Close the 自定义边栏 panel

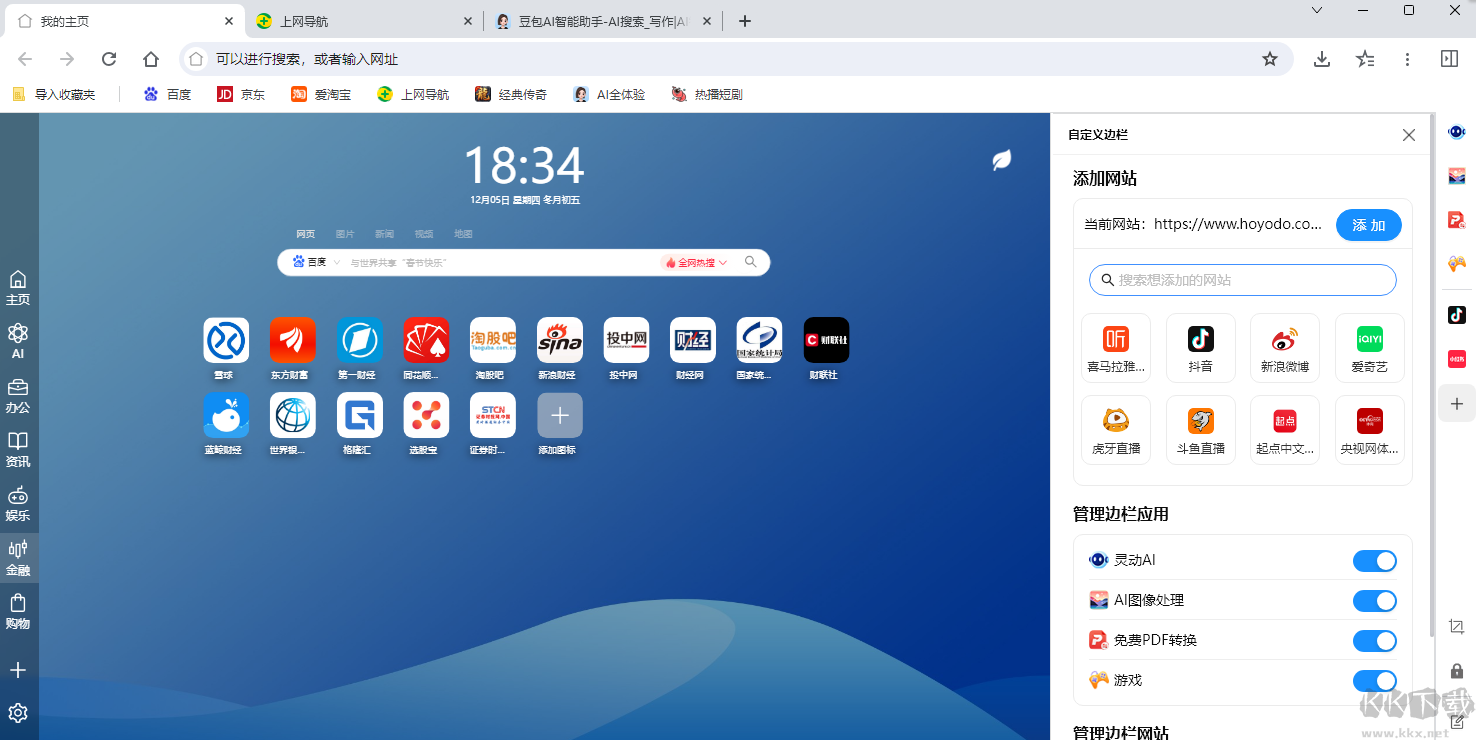click(x=1409, y=135)
